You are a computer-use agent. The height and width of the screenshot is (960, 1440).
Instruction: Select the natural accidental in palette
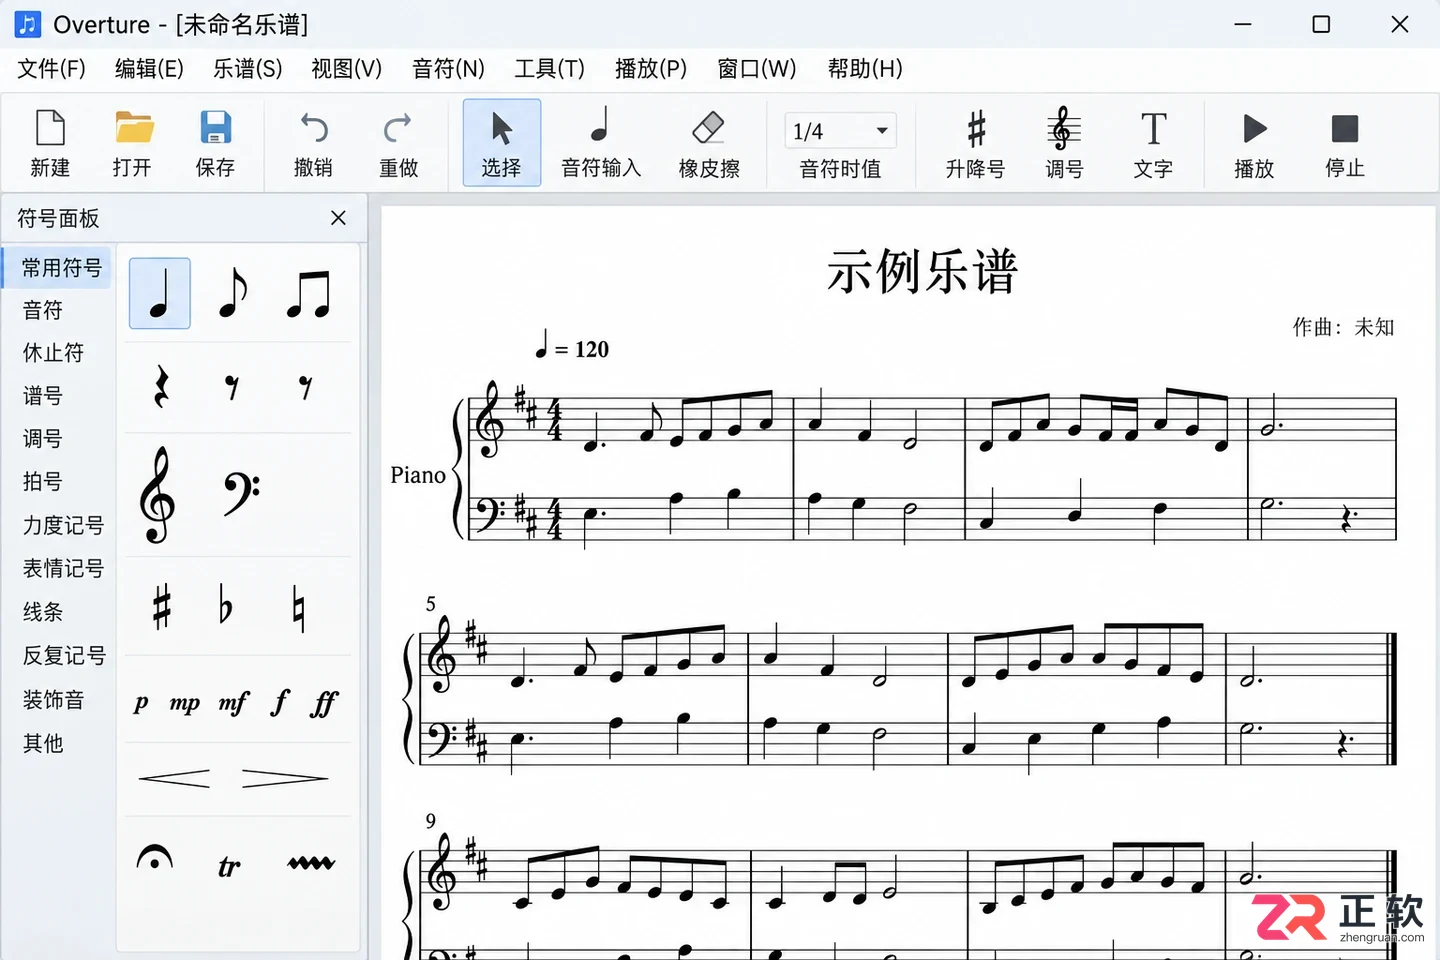coord(298,608)
